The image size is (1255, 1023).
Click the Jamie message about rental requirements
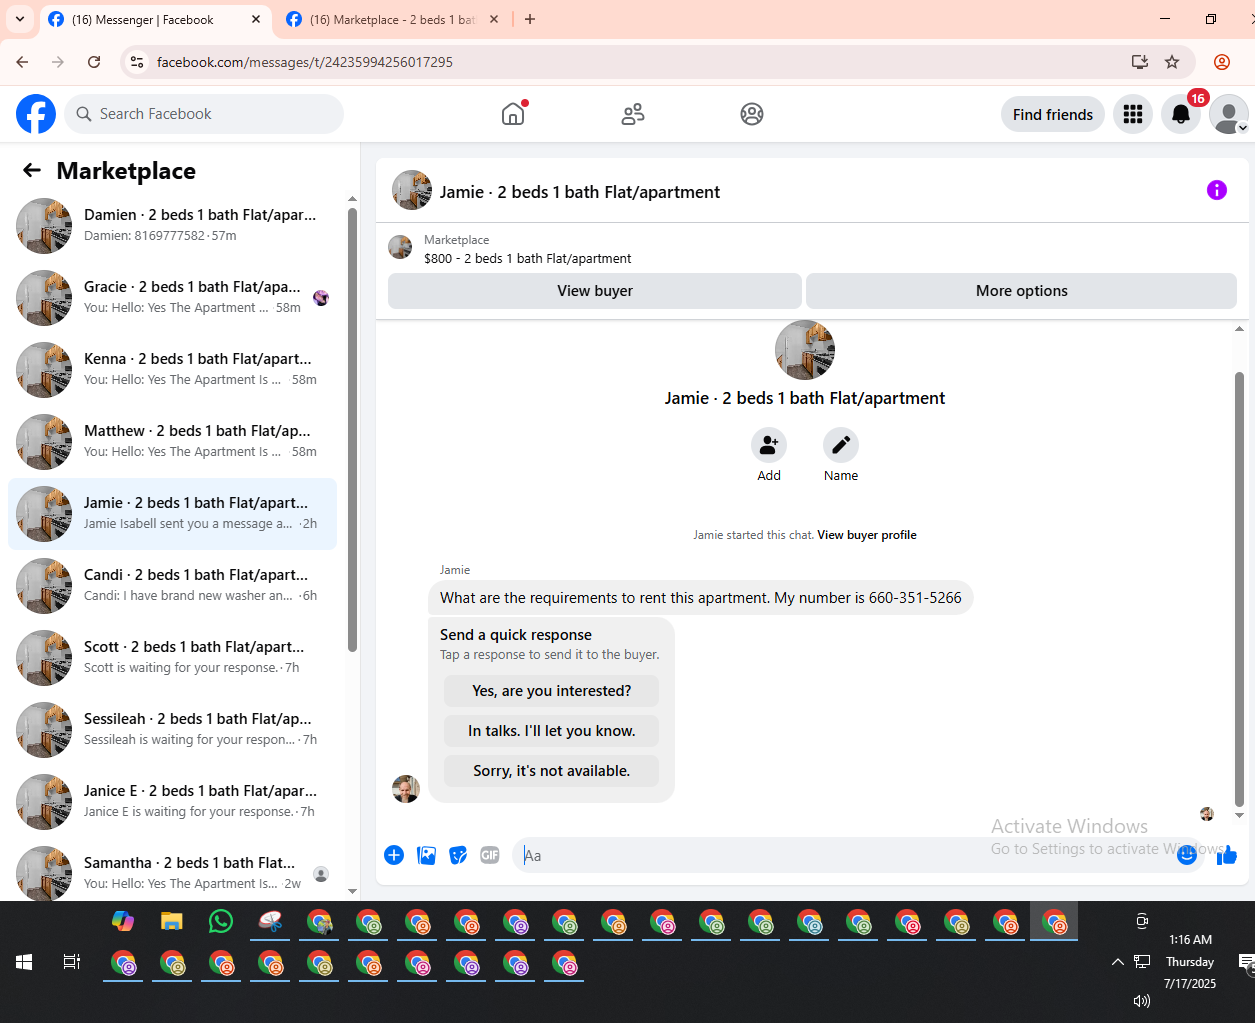tap(700, 598)
